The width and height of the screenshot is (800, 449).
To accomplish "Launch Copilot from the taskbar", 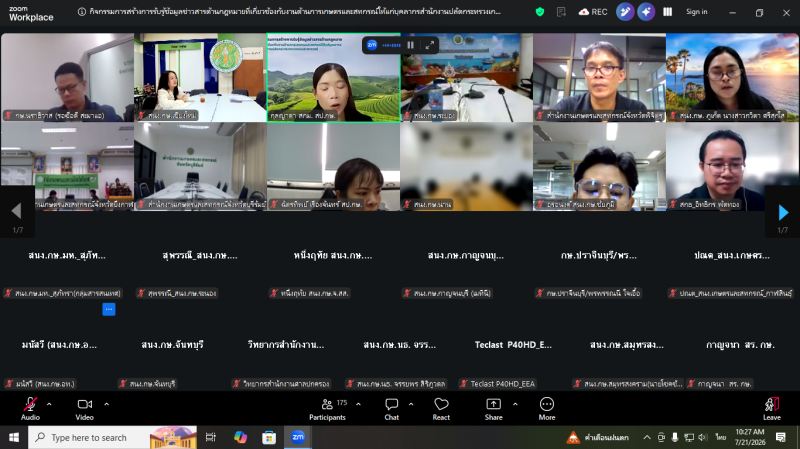I will coord(240,437).
